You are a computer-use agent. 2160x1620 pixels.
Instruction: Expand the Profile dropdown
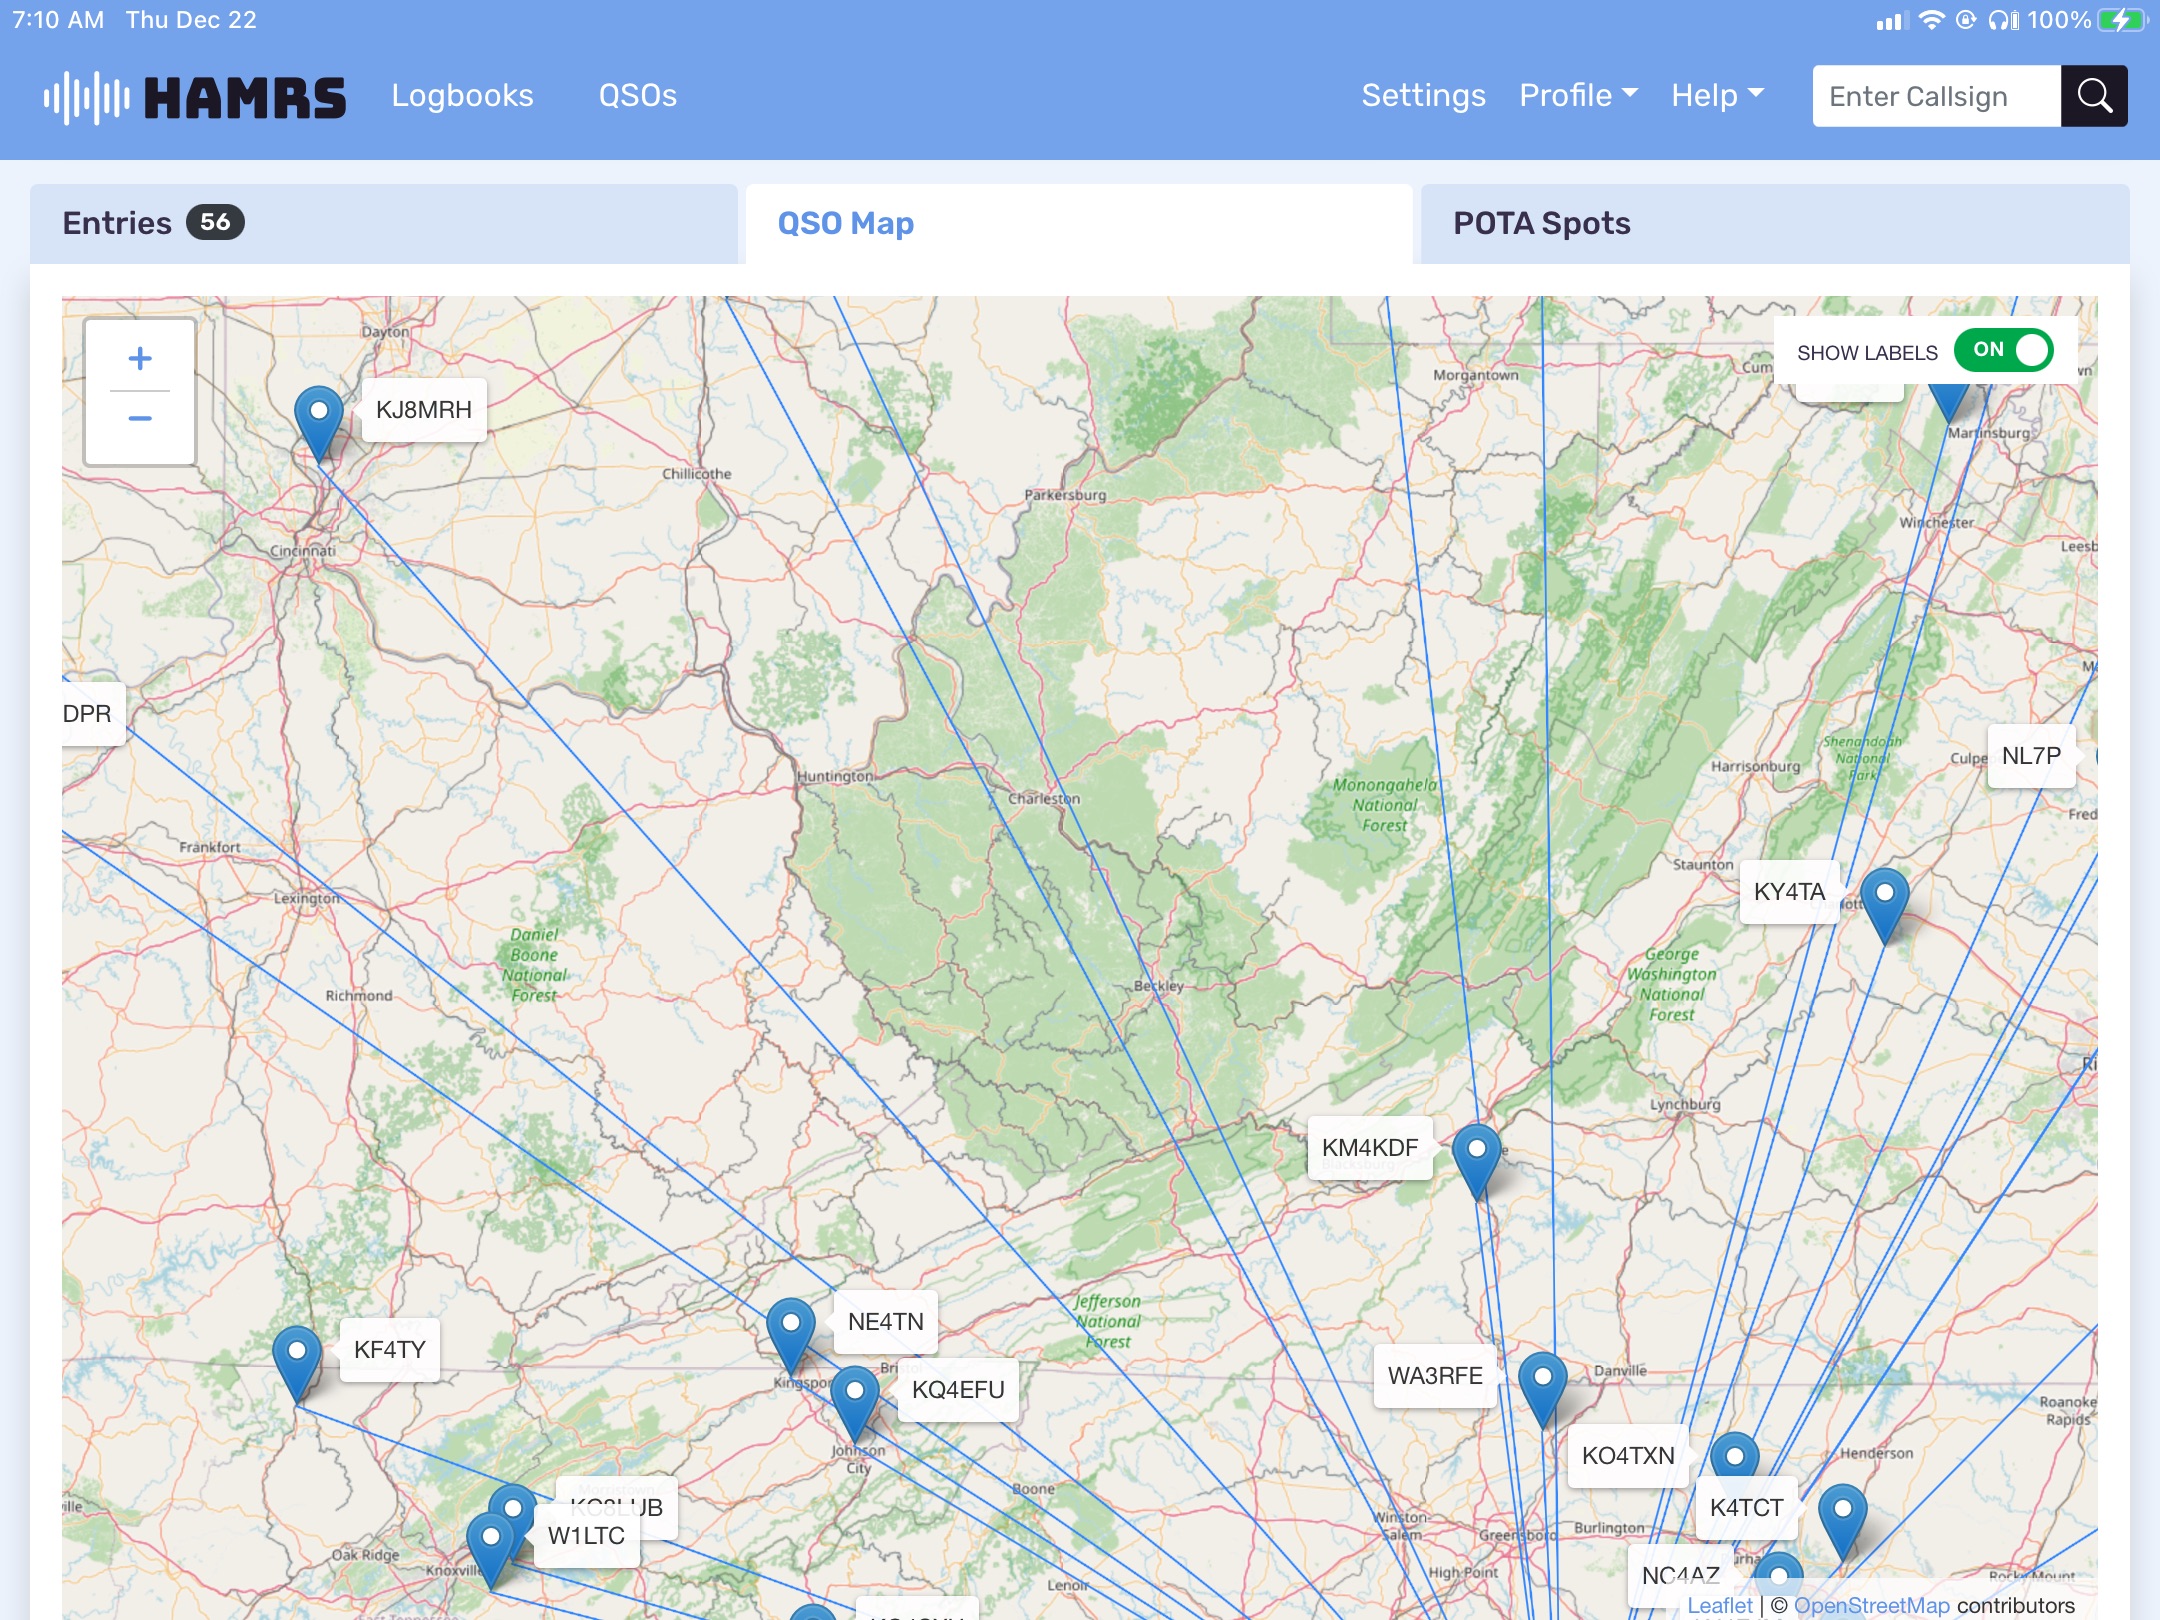[1578, 96]
